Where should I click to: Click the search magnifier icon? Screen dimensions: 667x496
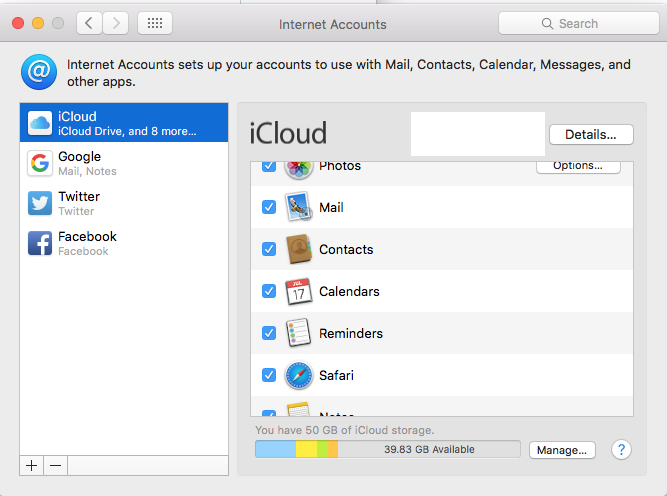547,23
